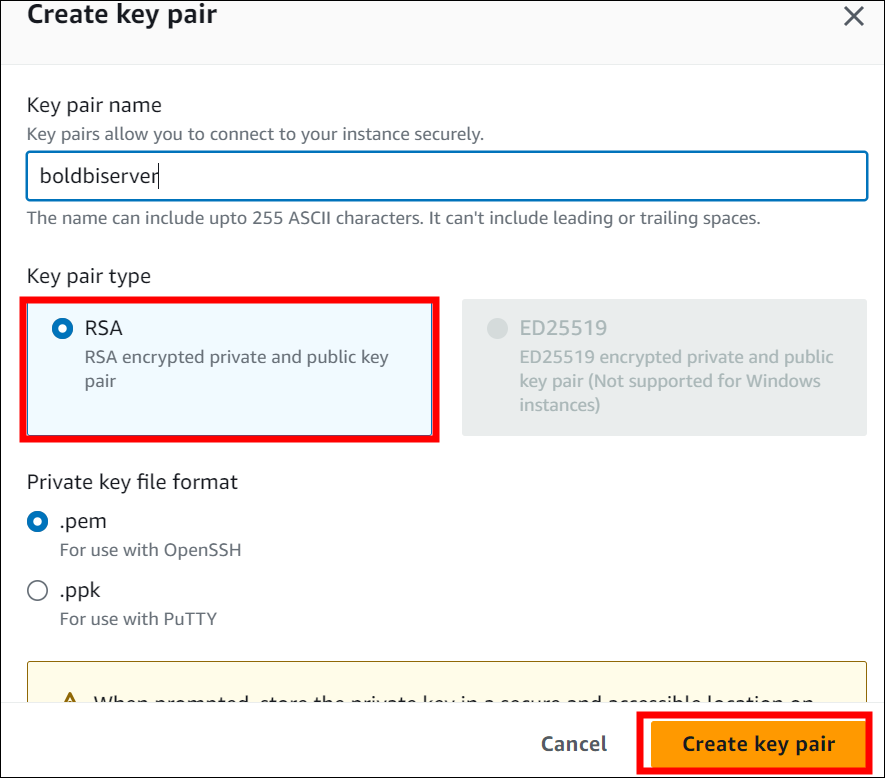The width and height of the screenshot is (885, 778).
Task: Click the ED25519 not-supported description text
Action: pyautogui.click(x=676, y=381)
